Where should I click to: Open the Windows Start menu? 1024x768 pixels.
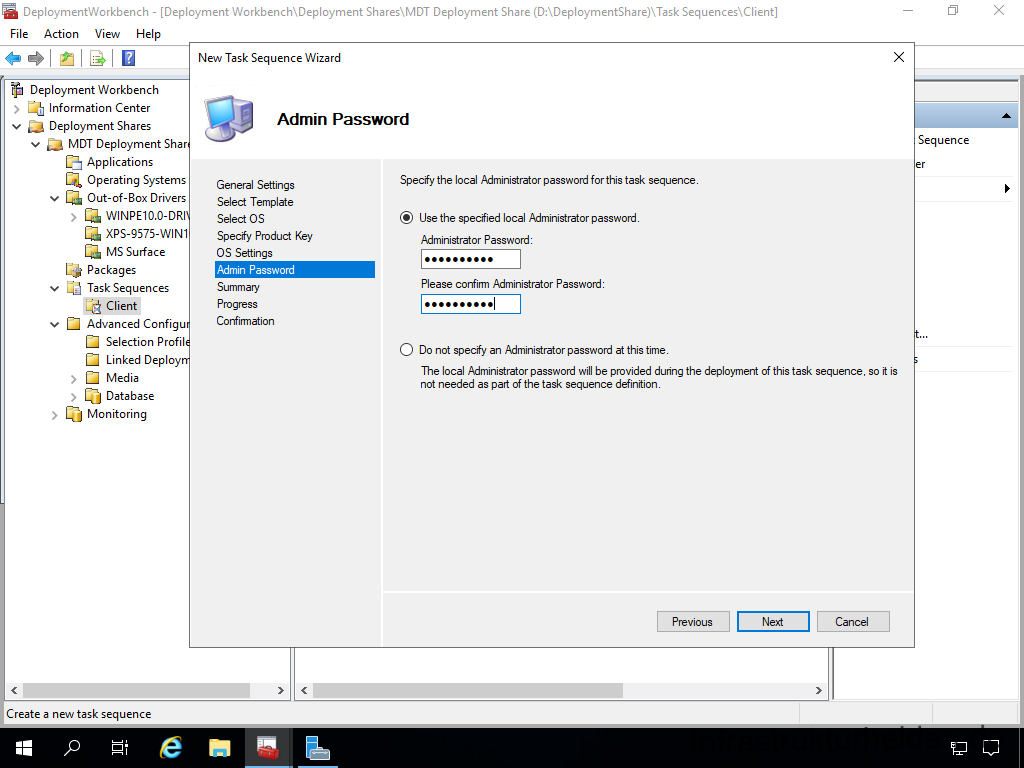point(24,748)
